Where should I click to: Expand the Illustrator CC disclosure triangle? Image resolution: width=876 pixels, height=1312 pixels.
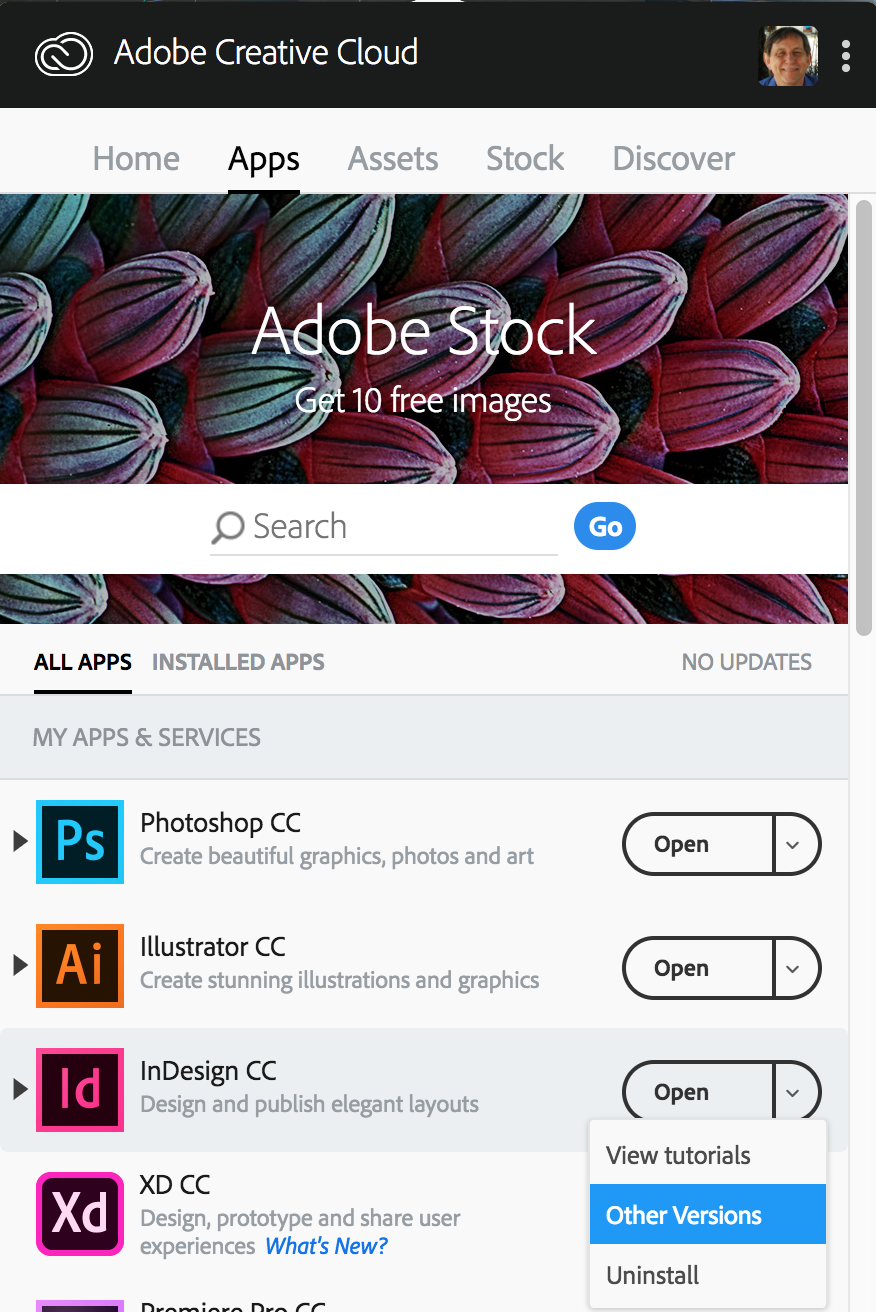[x=19, y=966]
